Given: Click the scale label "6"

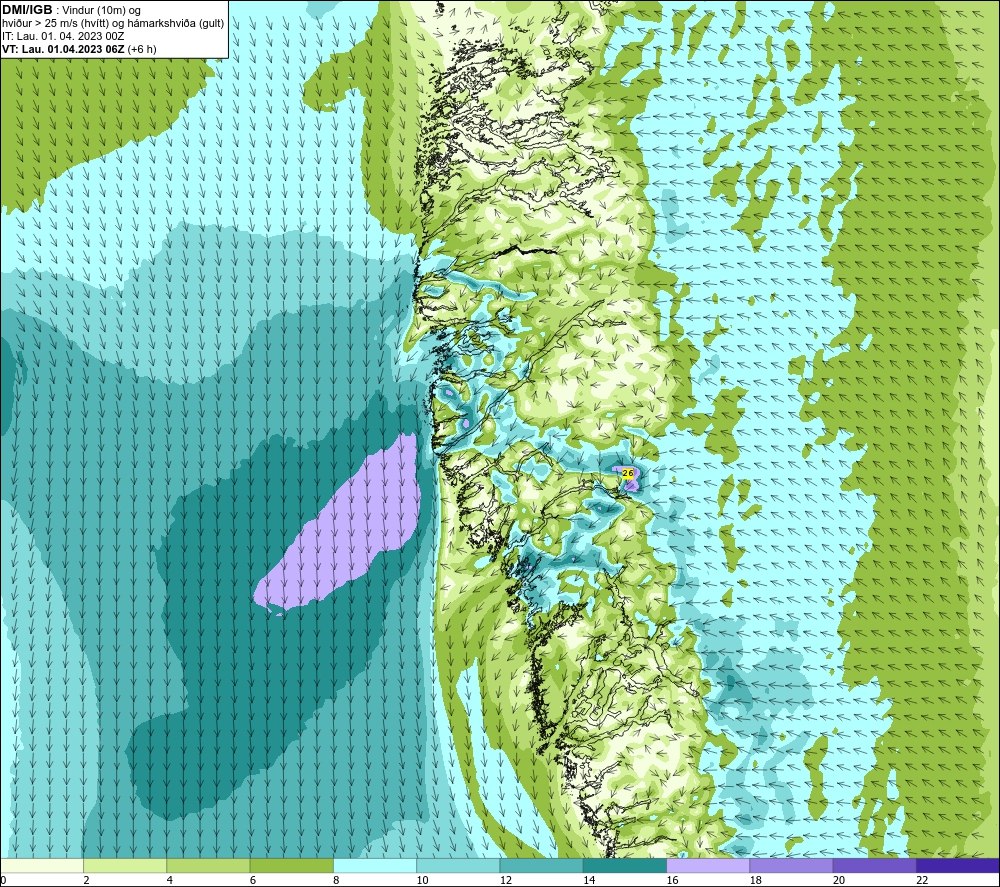Looking at the screenshot, I should pos(253,881).
